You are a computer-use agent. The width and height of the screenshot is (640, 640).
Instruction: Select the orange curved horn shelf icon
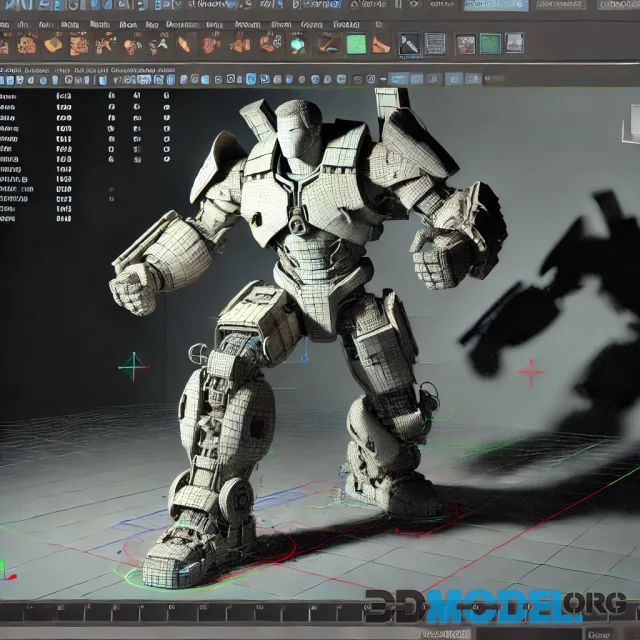[184, 44]
